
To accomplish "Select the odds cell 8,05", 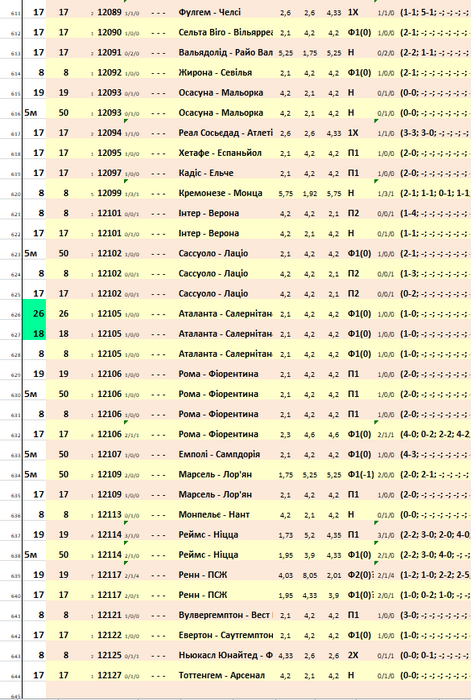I will click(x=309, y=575).
